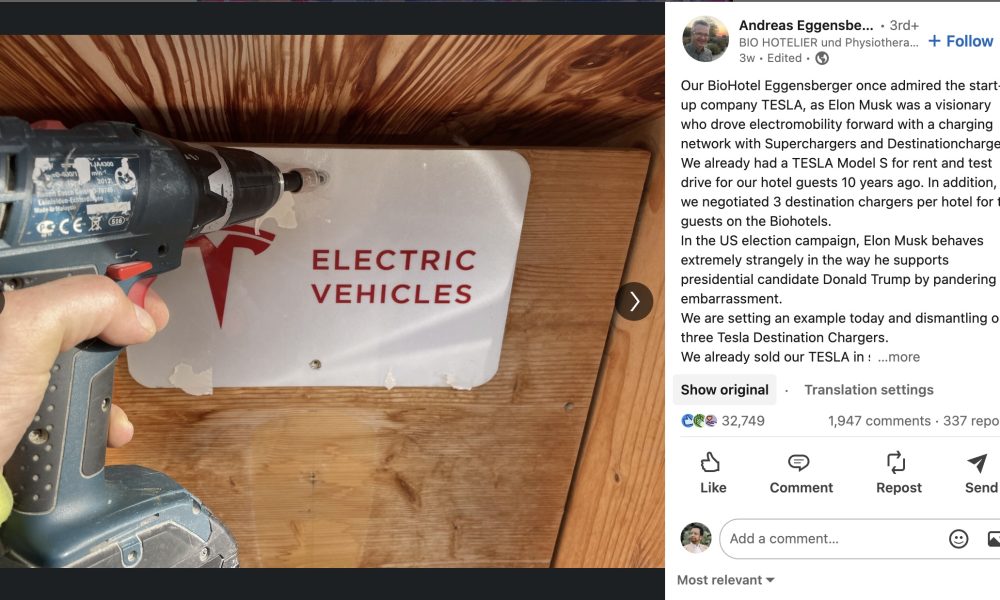This screenshot has width=1000, height=600.
Task: Open Andreas Eggensberger's profile picture
Action: coord(705,39)
